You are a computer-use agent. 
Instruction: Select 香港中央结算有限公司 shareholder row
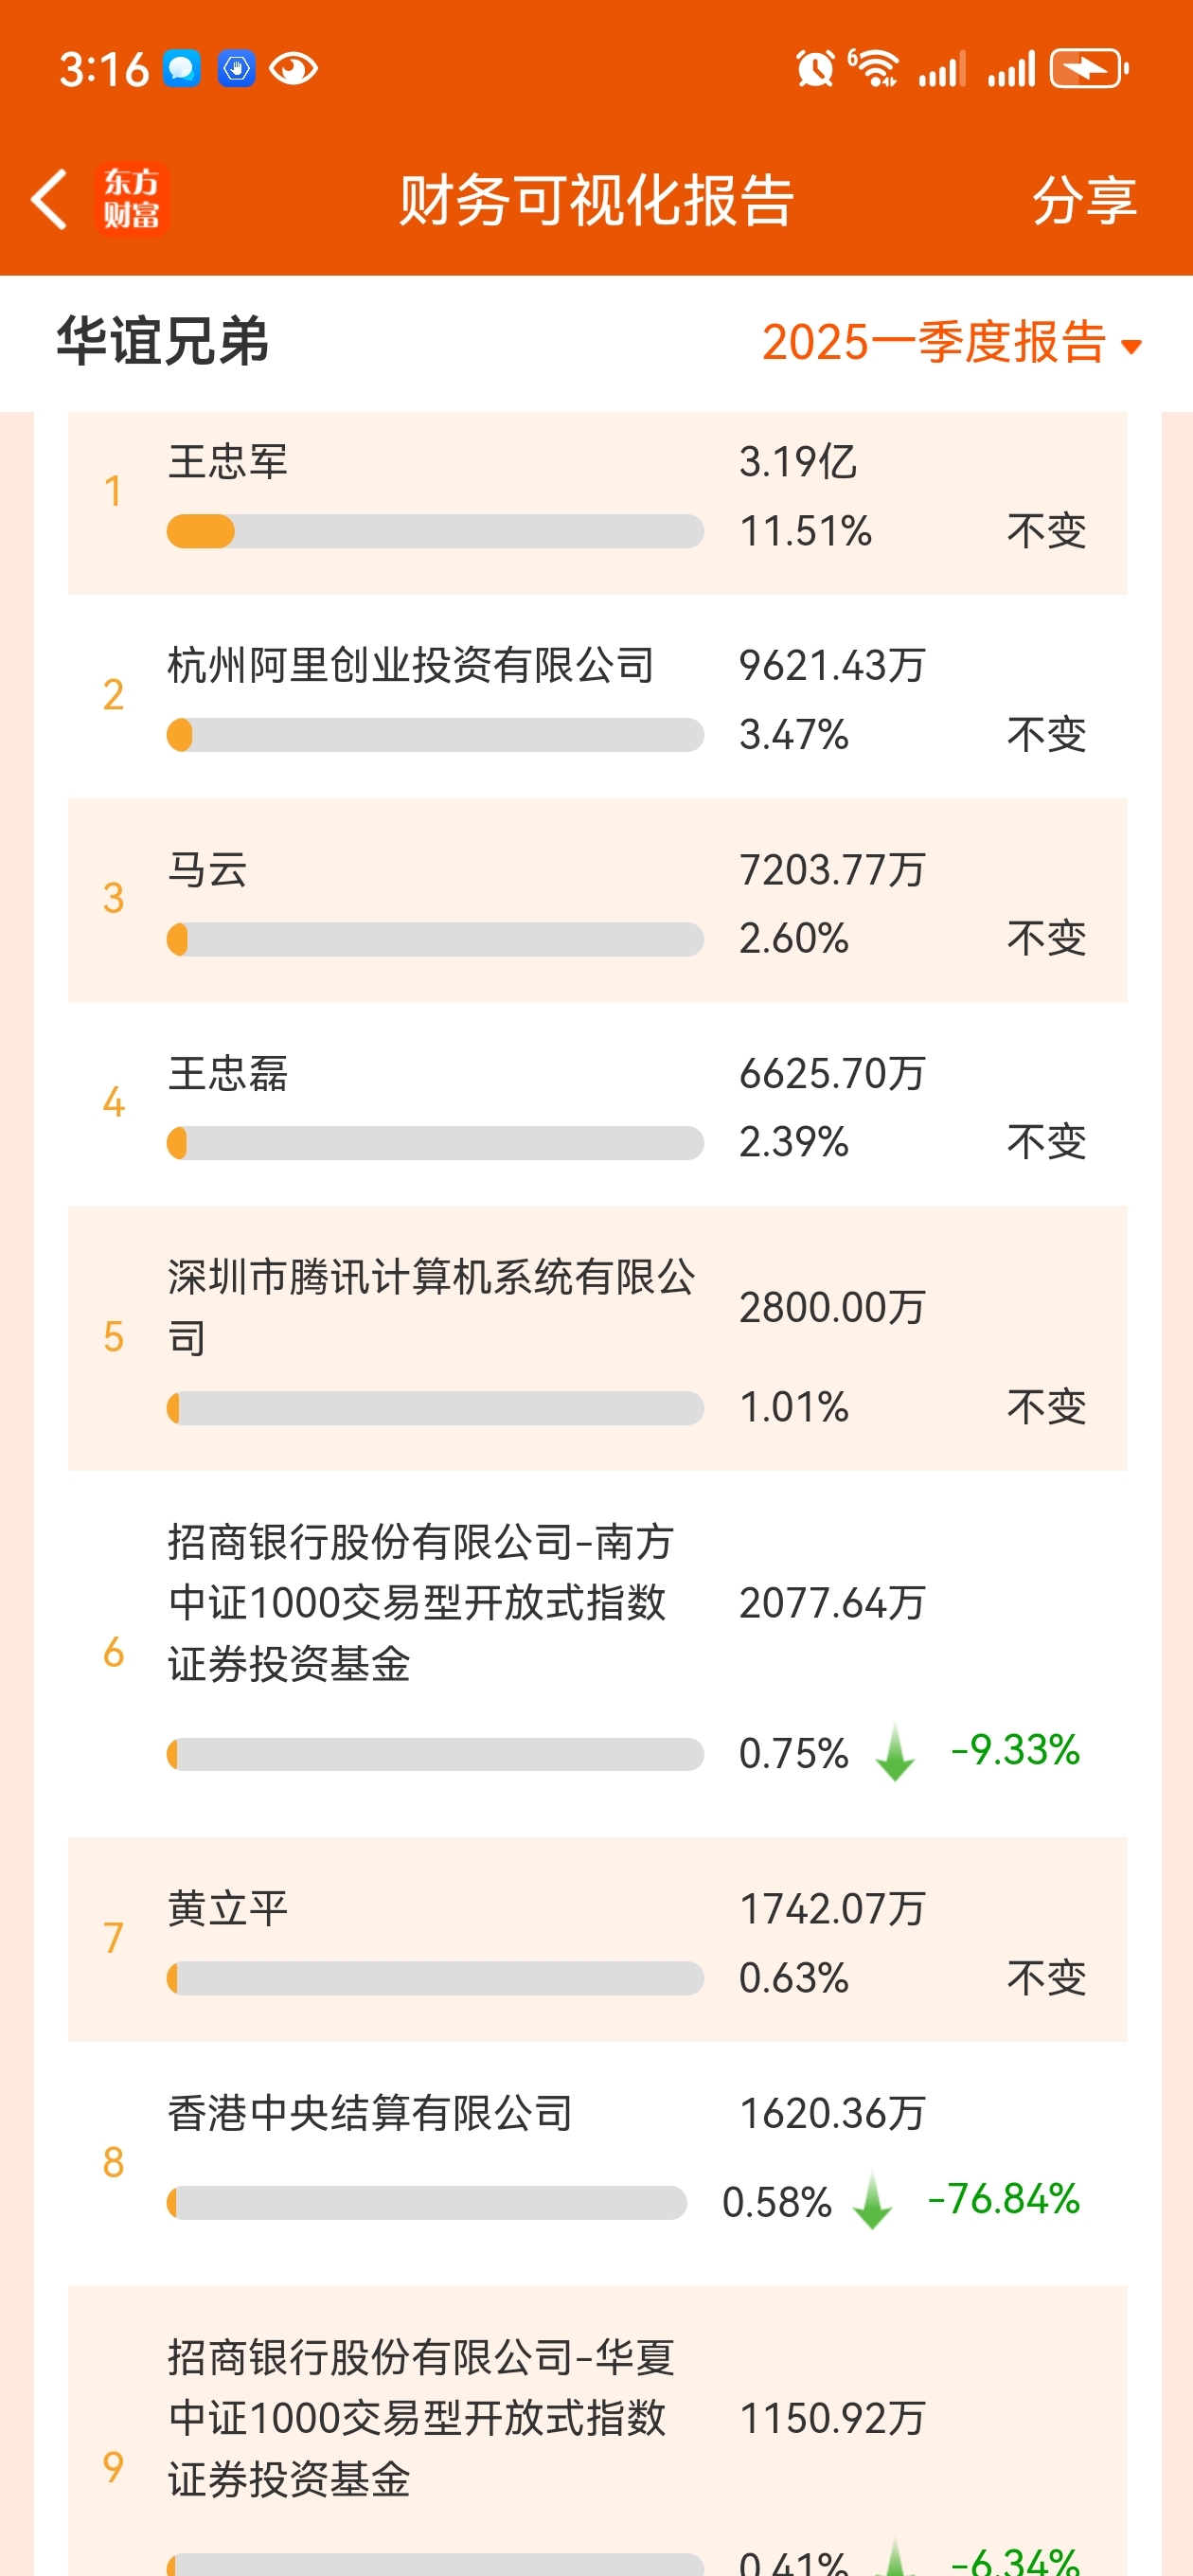597,2164
